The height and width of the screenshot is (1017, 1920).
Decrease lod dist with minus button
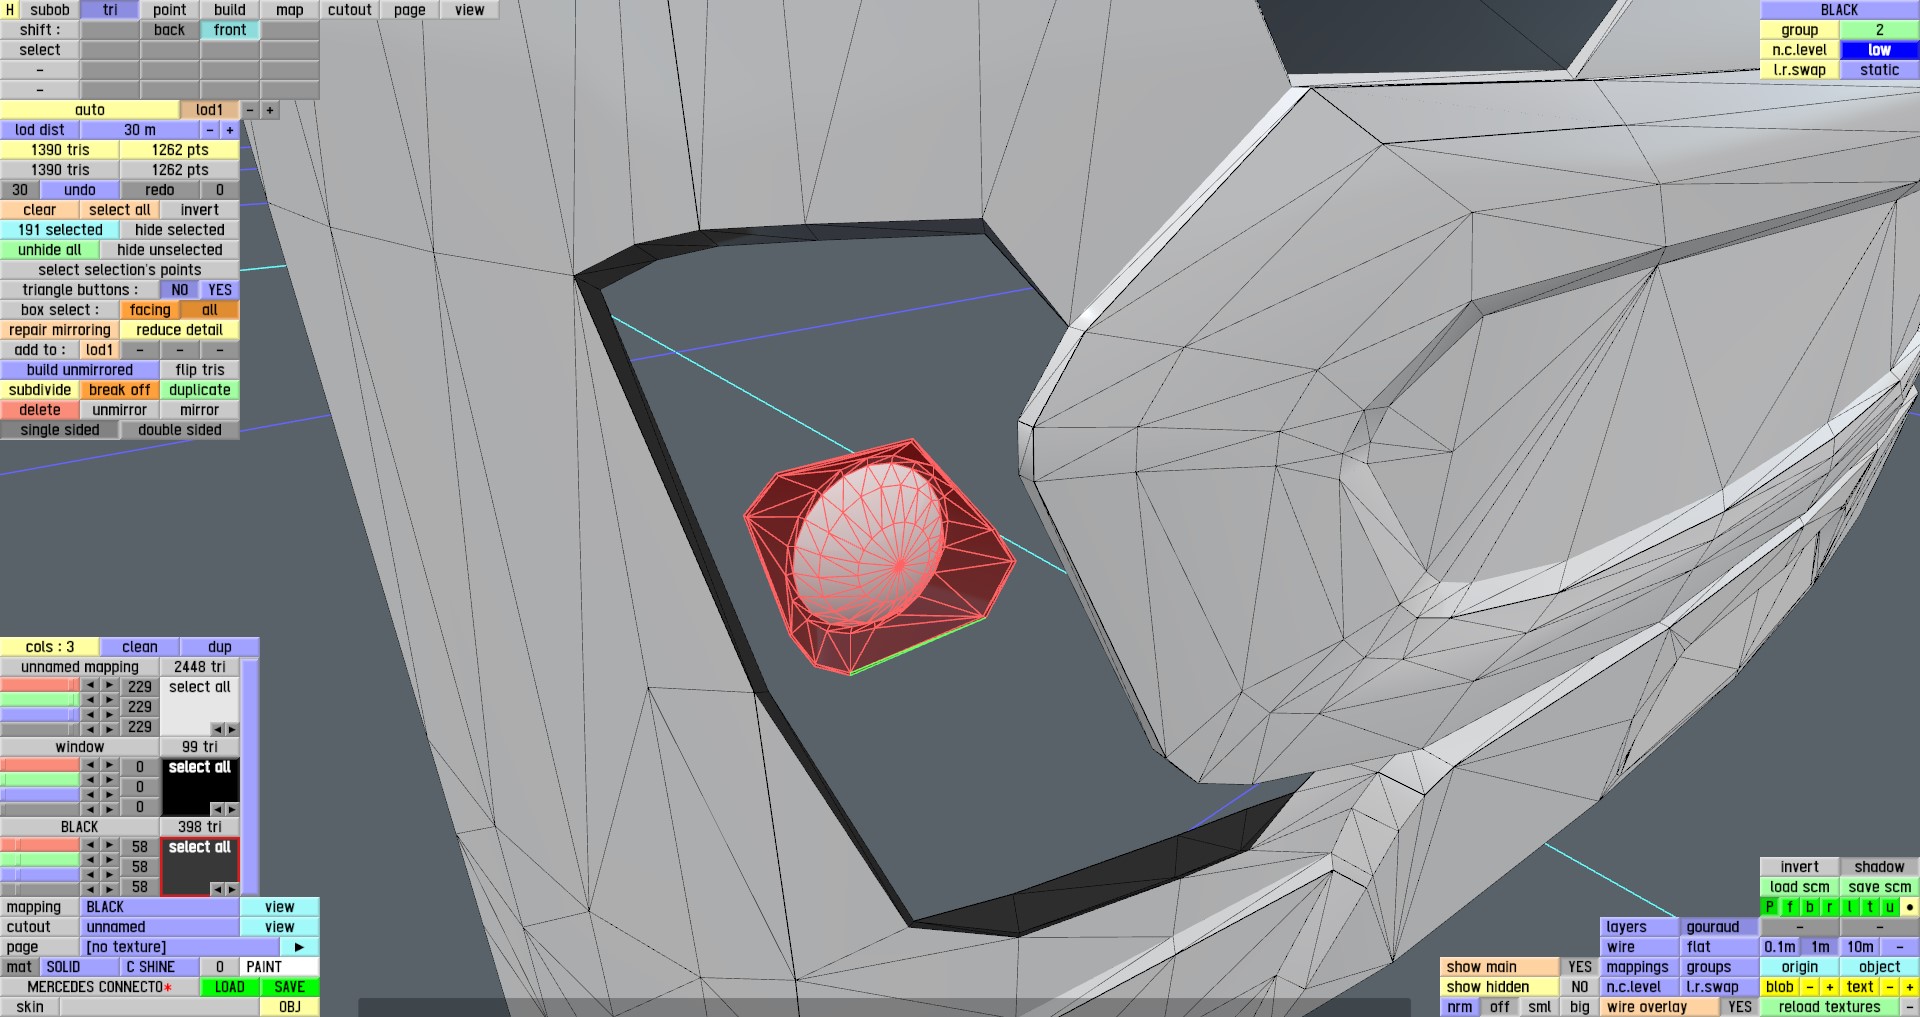pyautogui.click(x=210, y=130)
